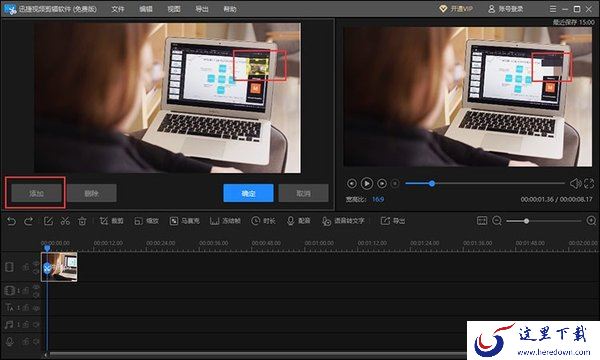Select the video clip thumbnail on timeline
The width and height of the screenshot is (600, 360).
click(59, 267)
